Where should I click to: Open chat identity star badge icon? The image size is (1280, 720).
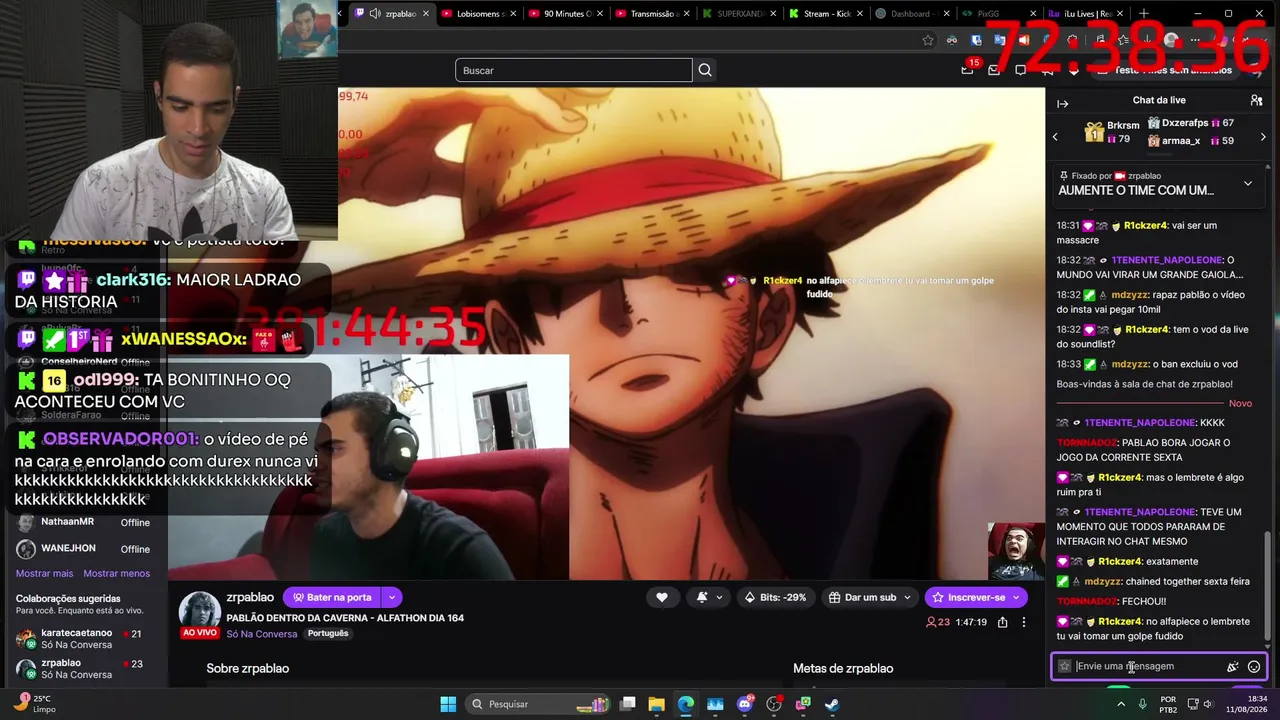pyautogui.click(x=1065, y=666)
